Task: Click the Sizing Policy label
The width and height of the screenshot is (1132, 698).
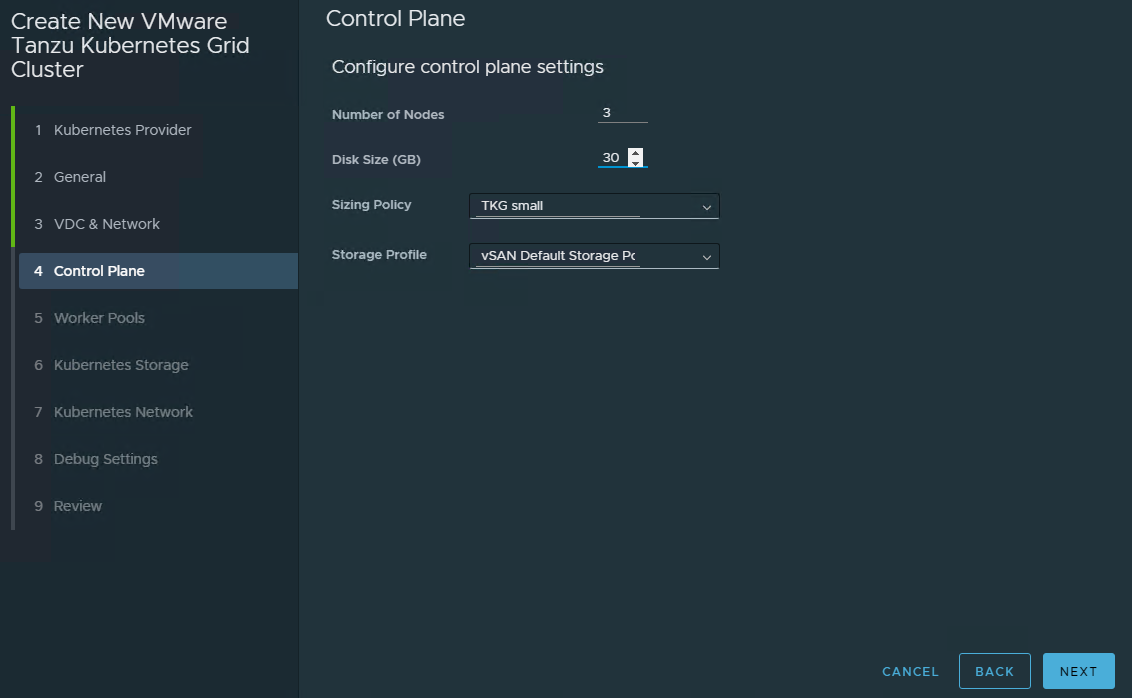Action: coord(371,205)
